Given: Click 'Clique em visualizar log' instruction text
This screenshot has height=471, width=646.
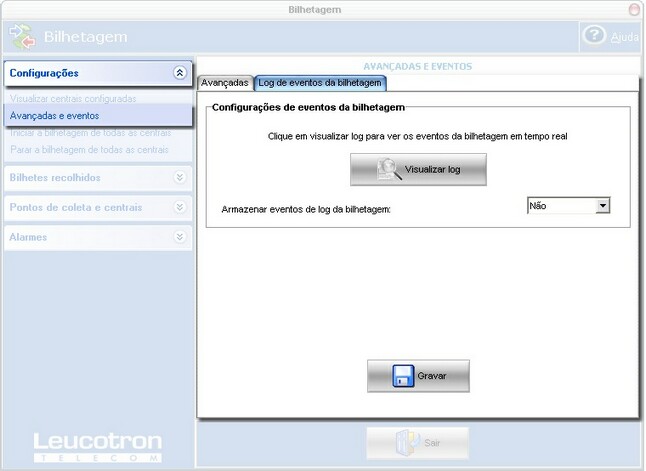Looking at the screenshot, I should [x=417, y=136].
